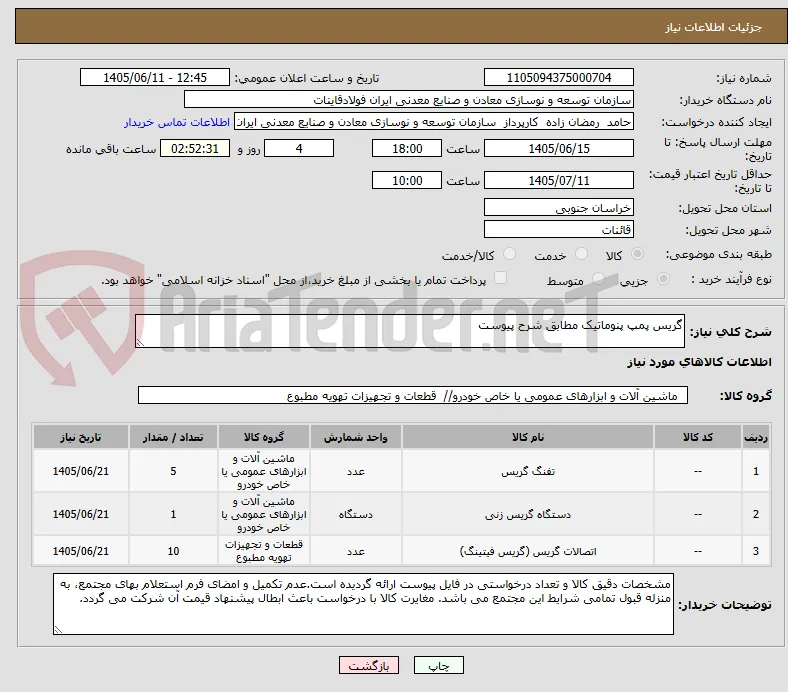This screenshot has height=692, width=788.
Task: Click the price validity date 1405/07/11
Action: point(558,180)
